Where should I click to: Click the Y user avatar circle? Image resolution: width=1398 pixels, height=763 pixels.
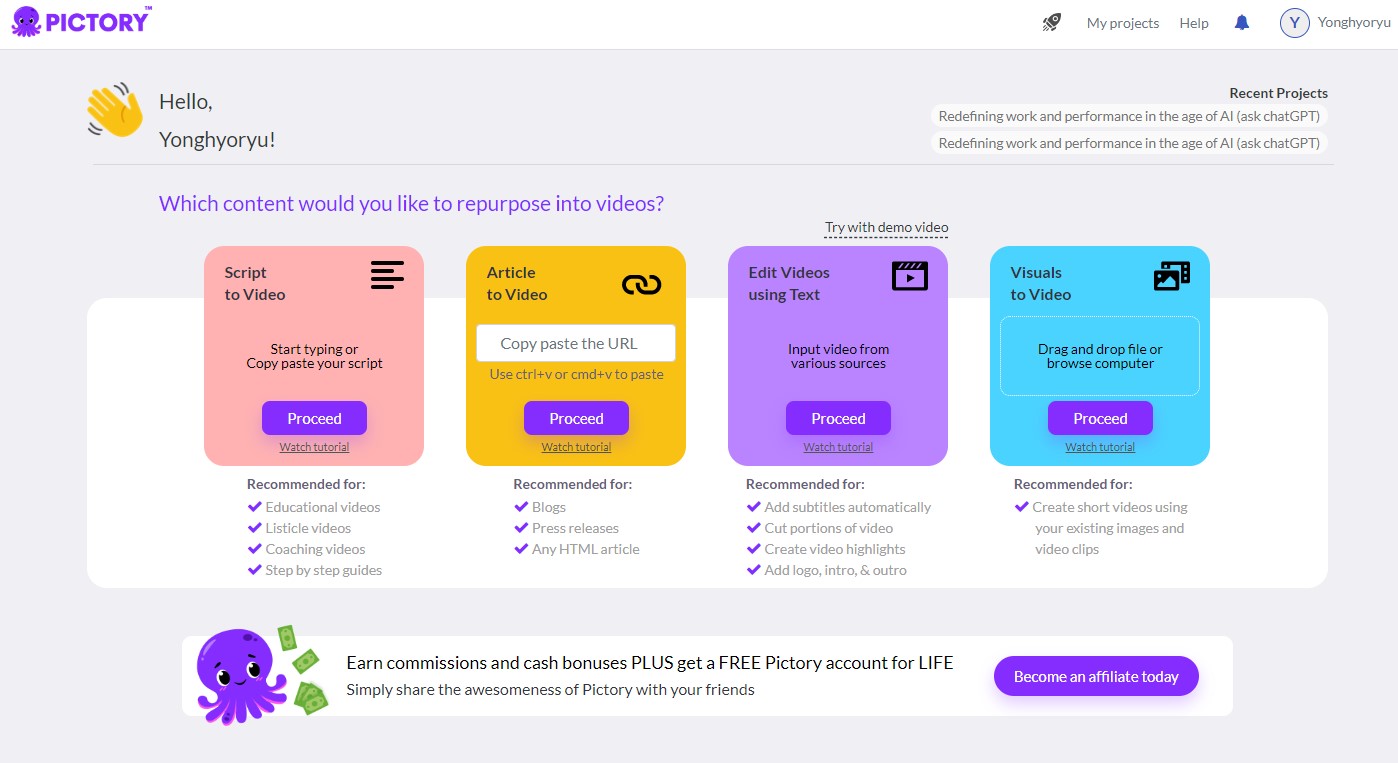pyautogui.click(x=1295, y=23)
